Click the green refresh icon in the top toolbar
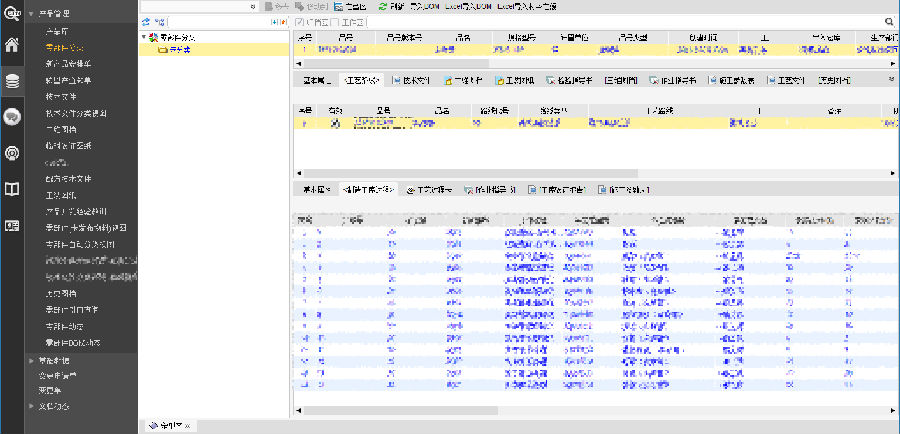This screenshot has width=900, height=434. (383, 6)
